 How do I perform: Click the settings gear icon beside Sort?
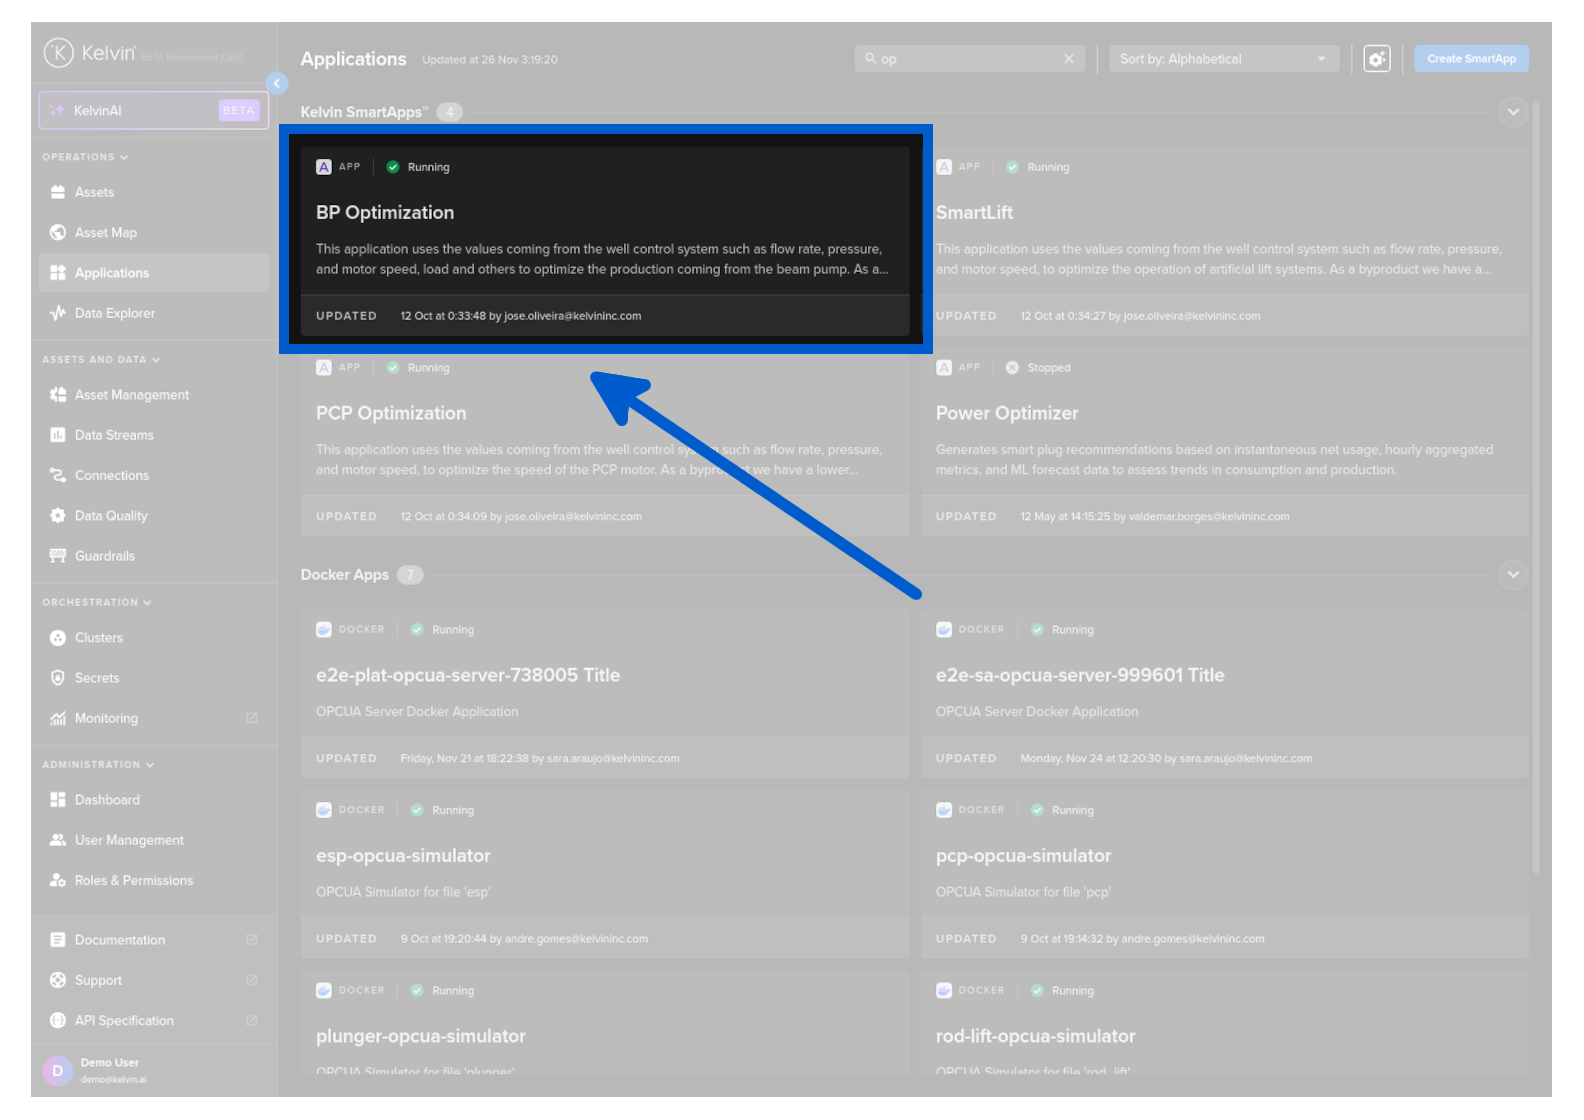(1377, 59)
